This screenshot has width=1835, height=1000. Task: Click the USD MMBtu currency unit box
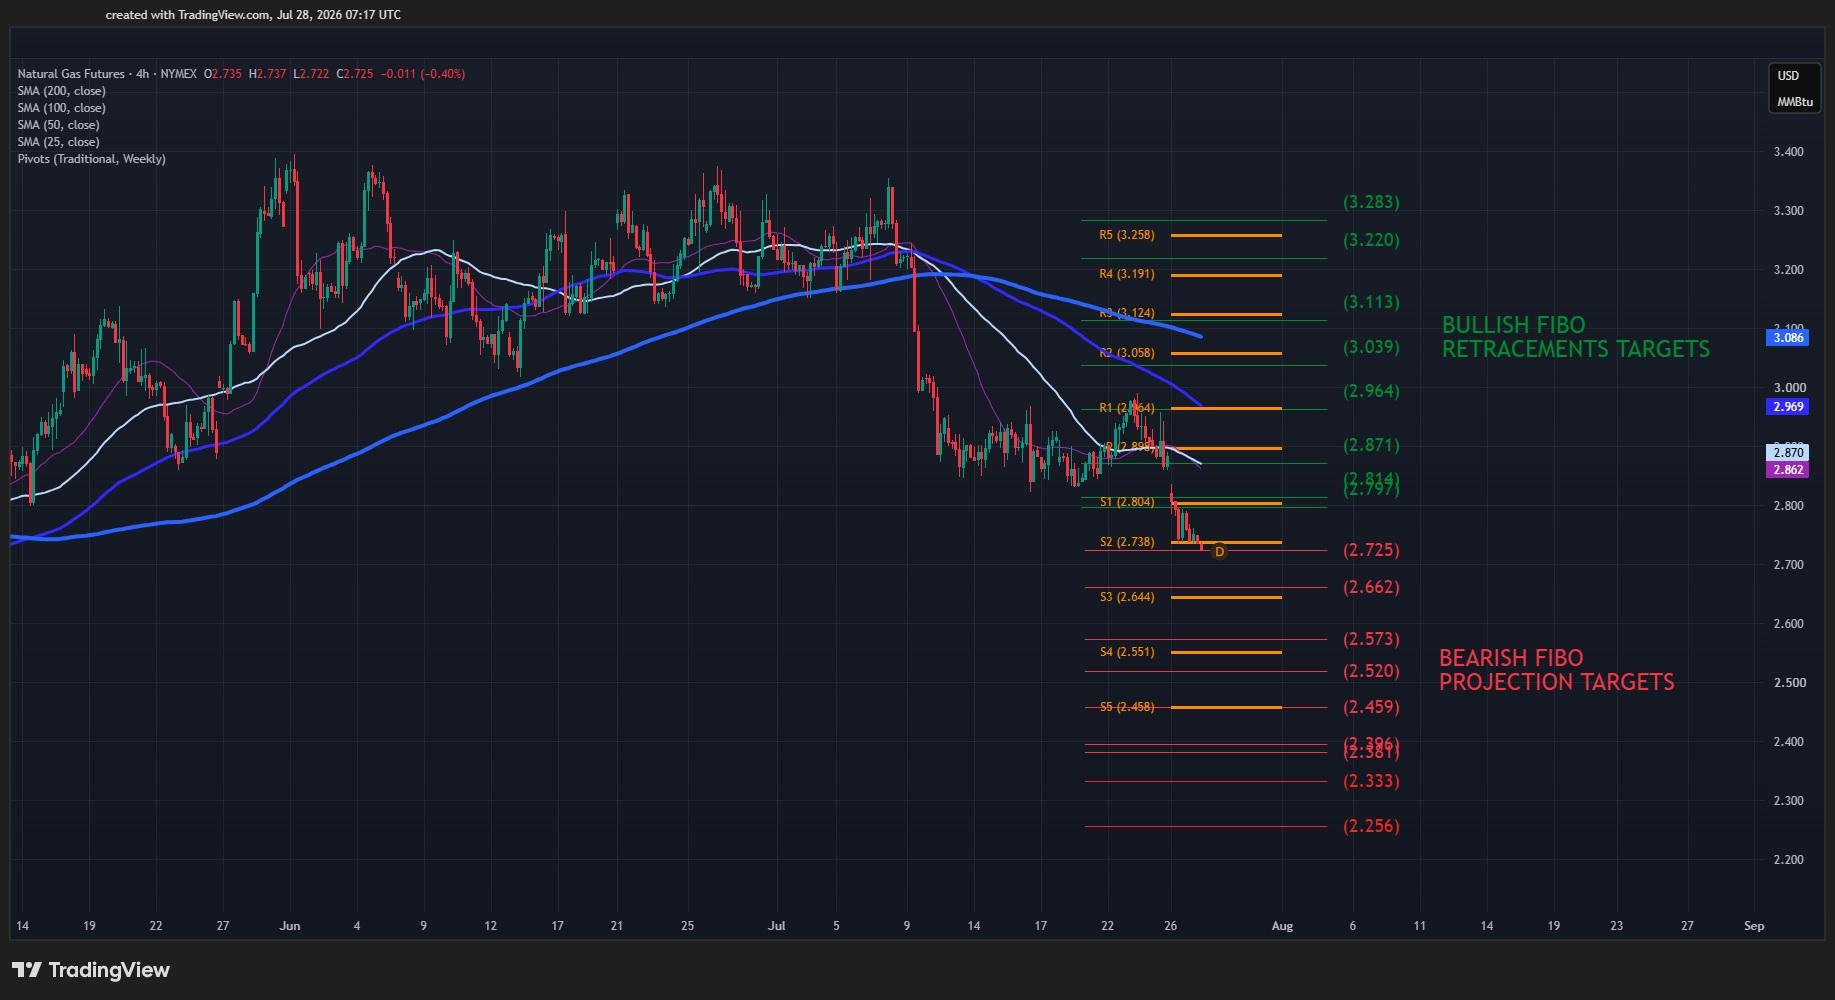coord(1795,89)
